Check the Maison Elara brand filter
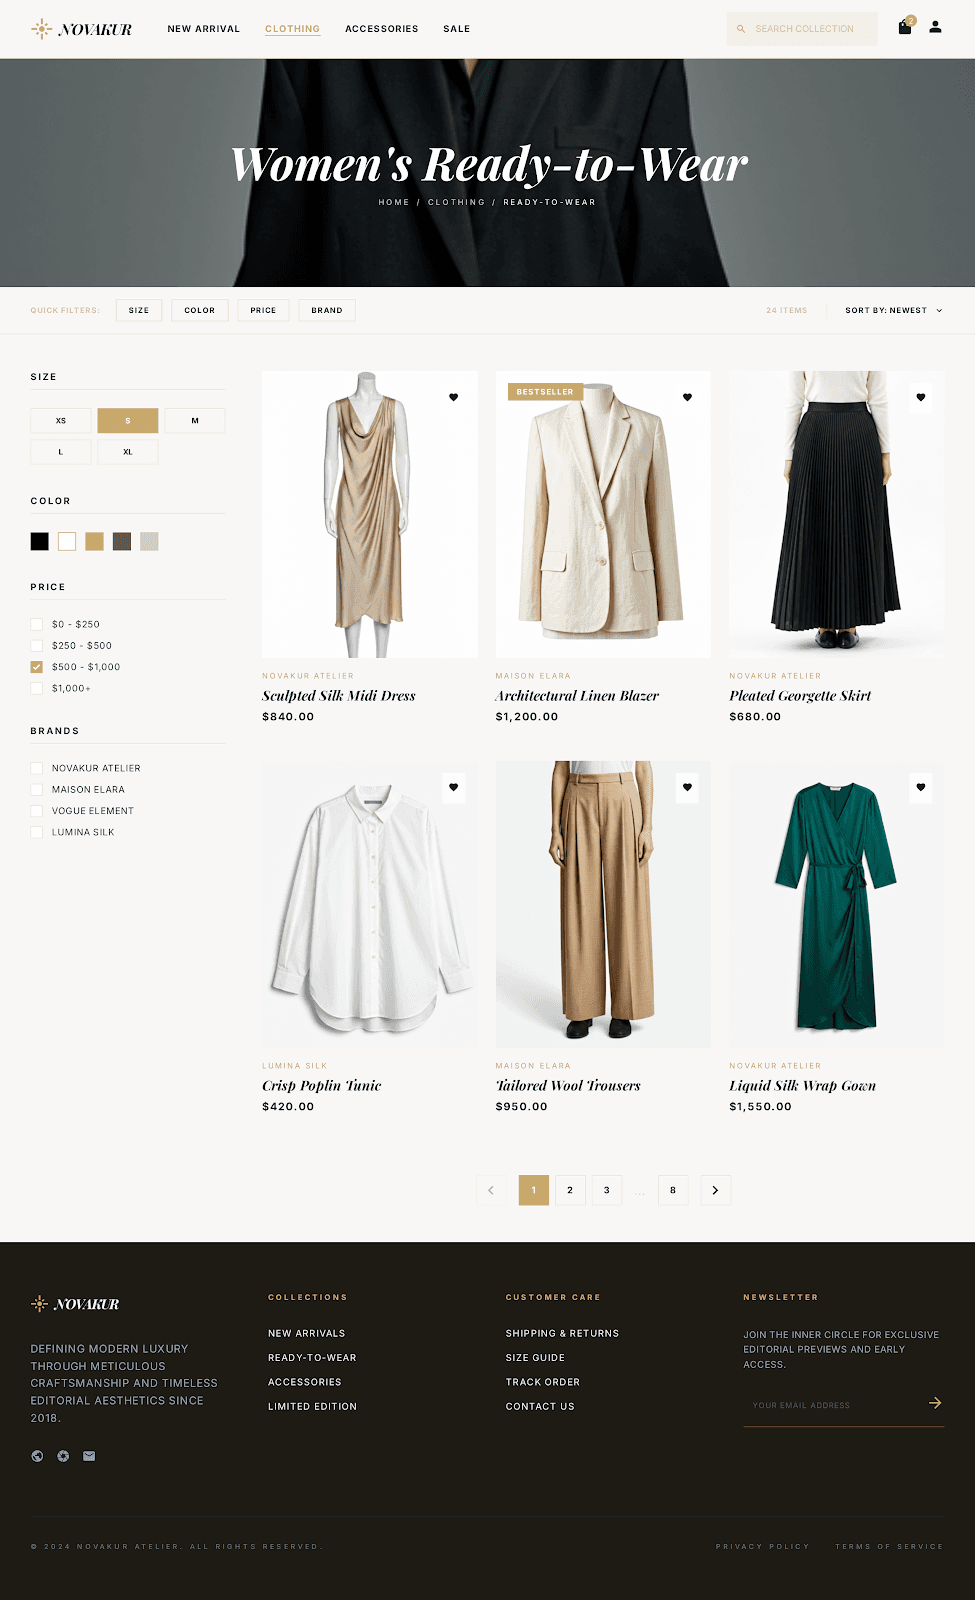Screen dimensions: 975x1600 point(37,790)
